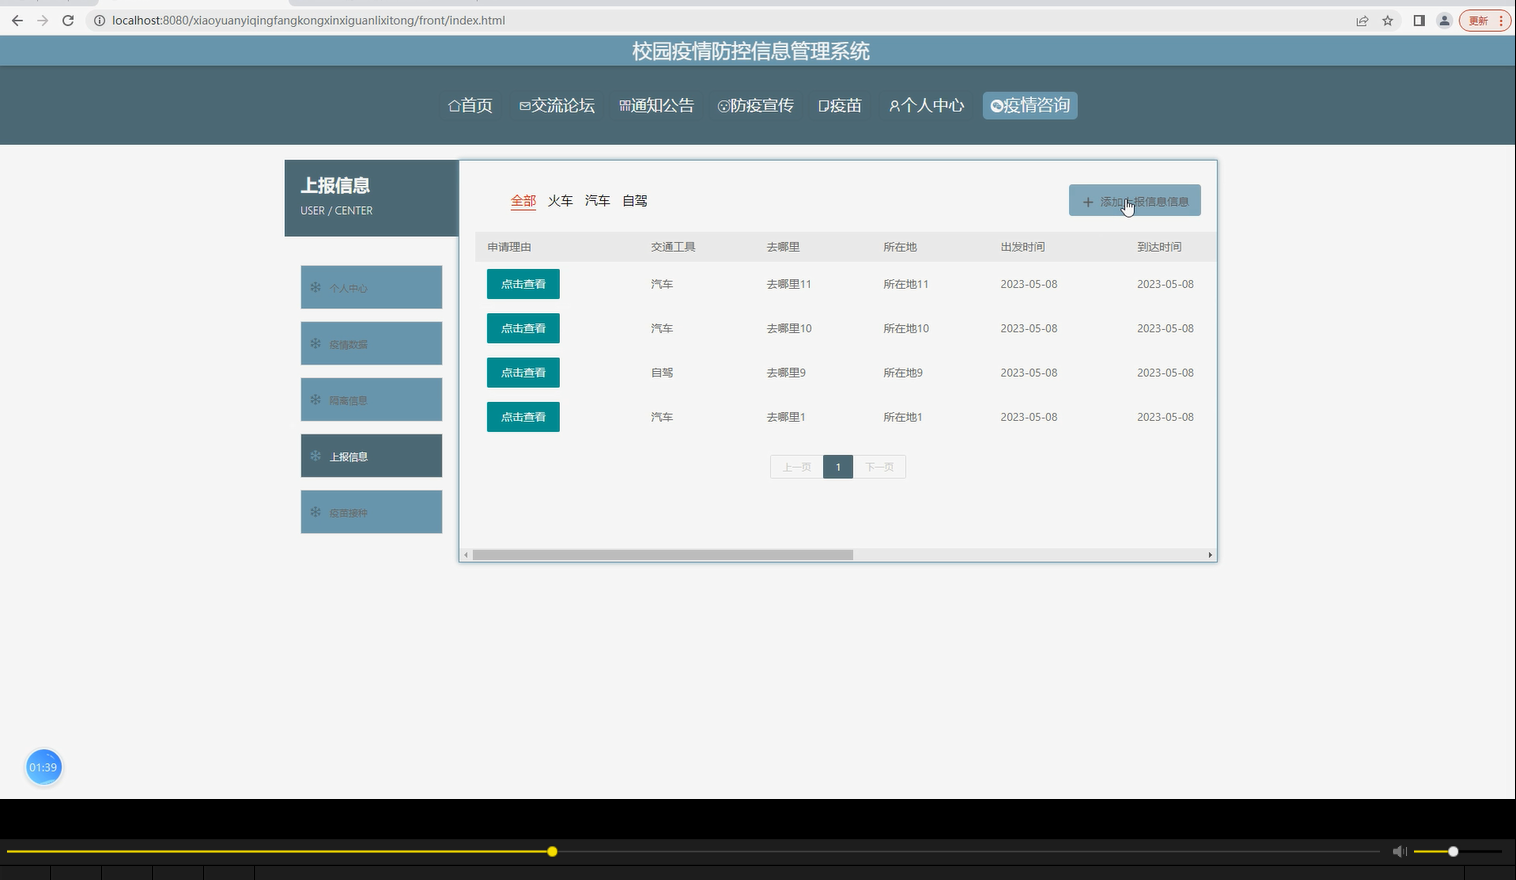Click the 去哪里11 cell
The image size is (1516, 880).
pos(789,284)
